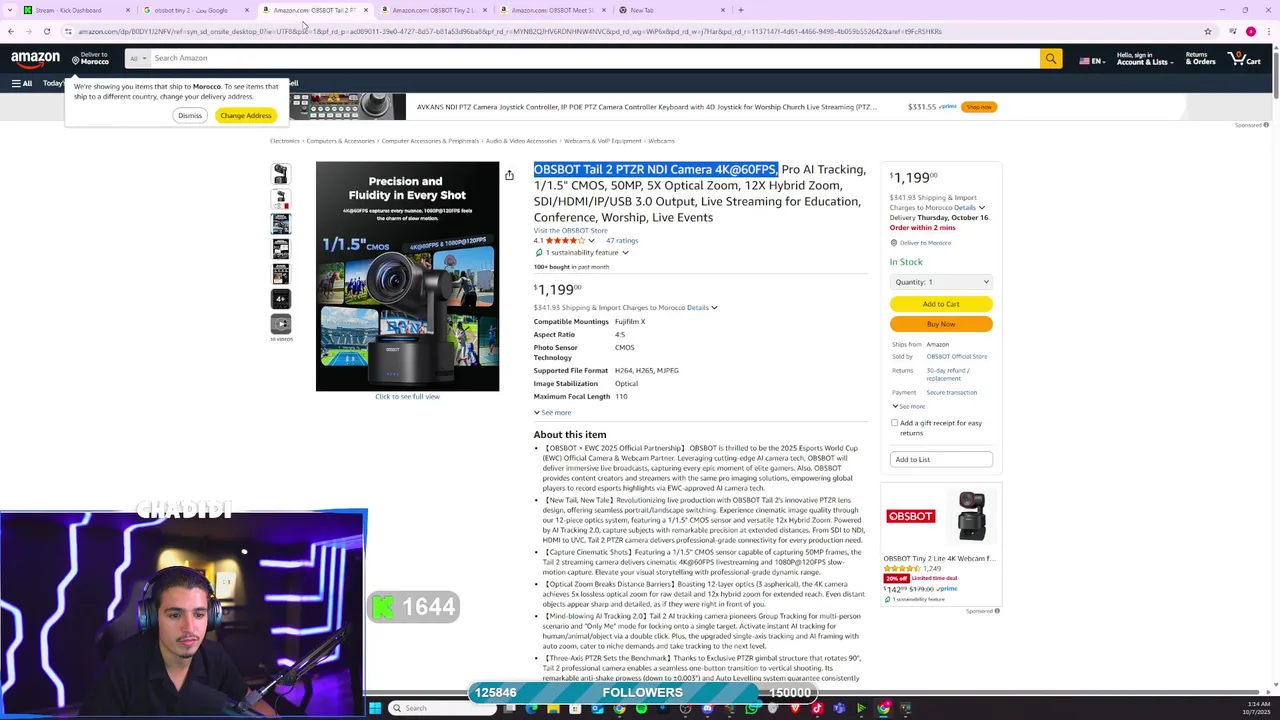
Task: Select the third product thumbnail
Action: (281, 224)
